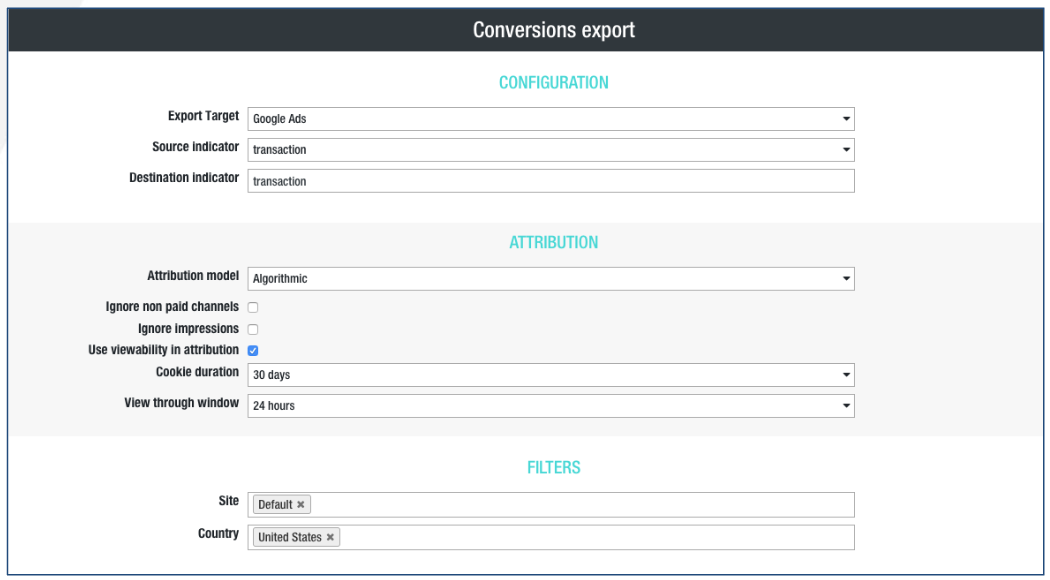Select the Default site tag
1050x580 pixels.
[275, 505]
